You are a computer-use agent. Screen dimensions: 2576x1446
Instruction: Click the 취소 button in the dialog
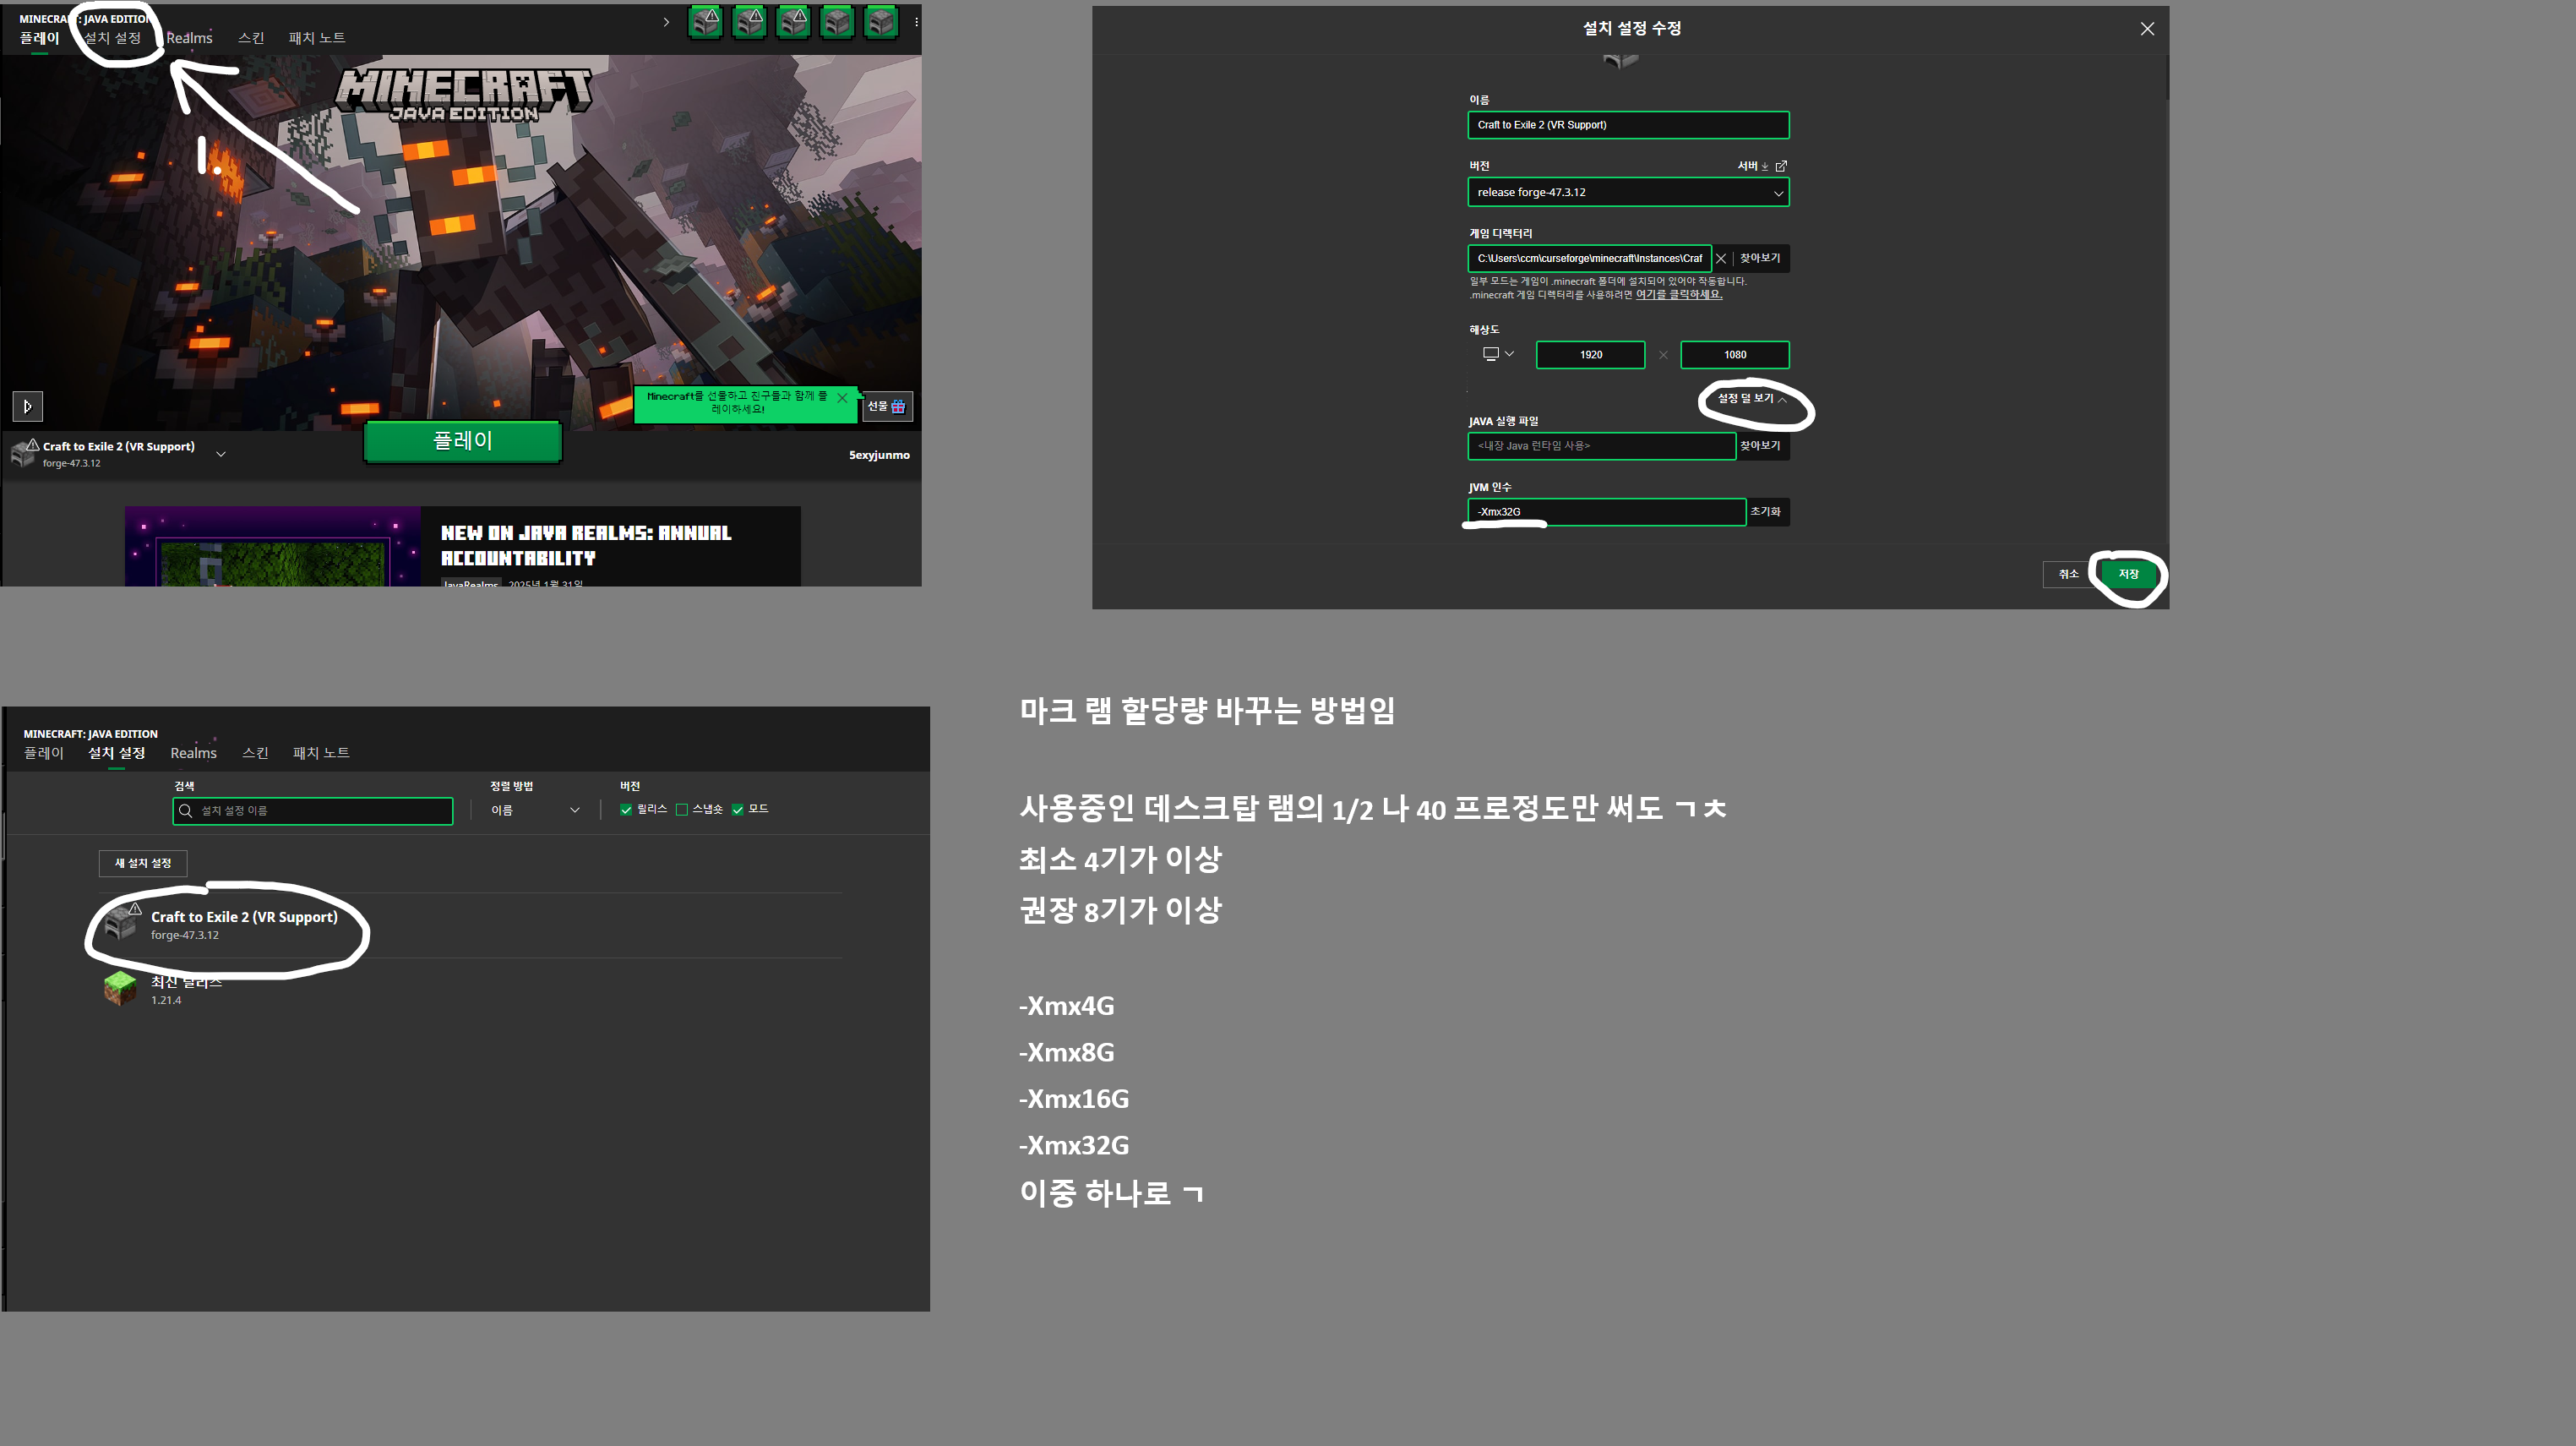point(2068,574)
